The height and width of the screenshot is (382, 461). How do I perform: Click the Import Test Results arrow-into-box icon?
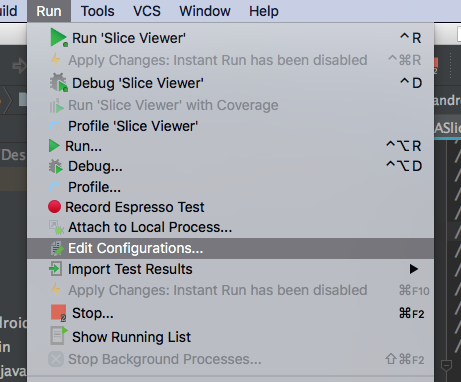[55, 269]
